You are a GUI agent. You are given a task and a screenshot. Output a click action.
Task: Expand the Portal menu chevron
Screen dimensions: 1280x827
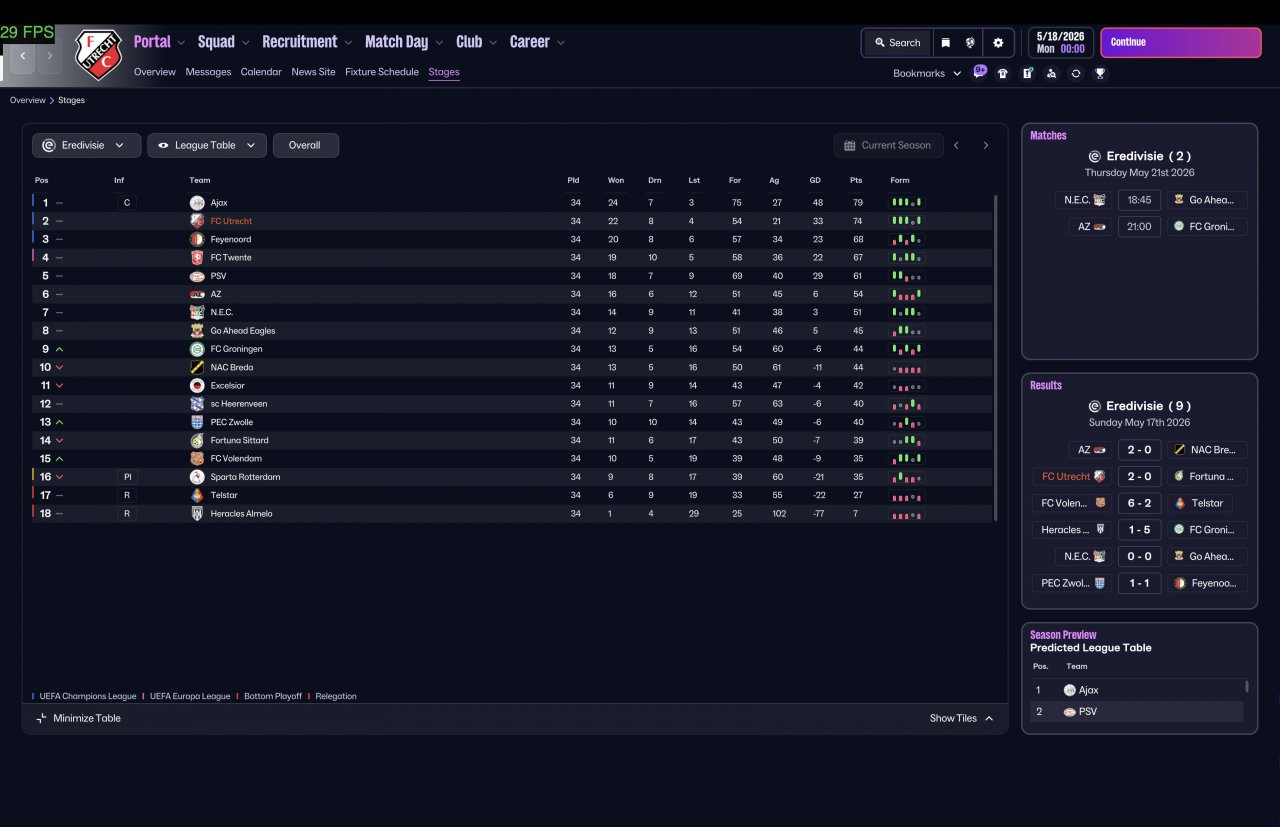tap(181, 43)
